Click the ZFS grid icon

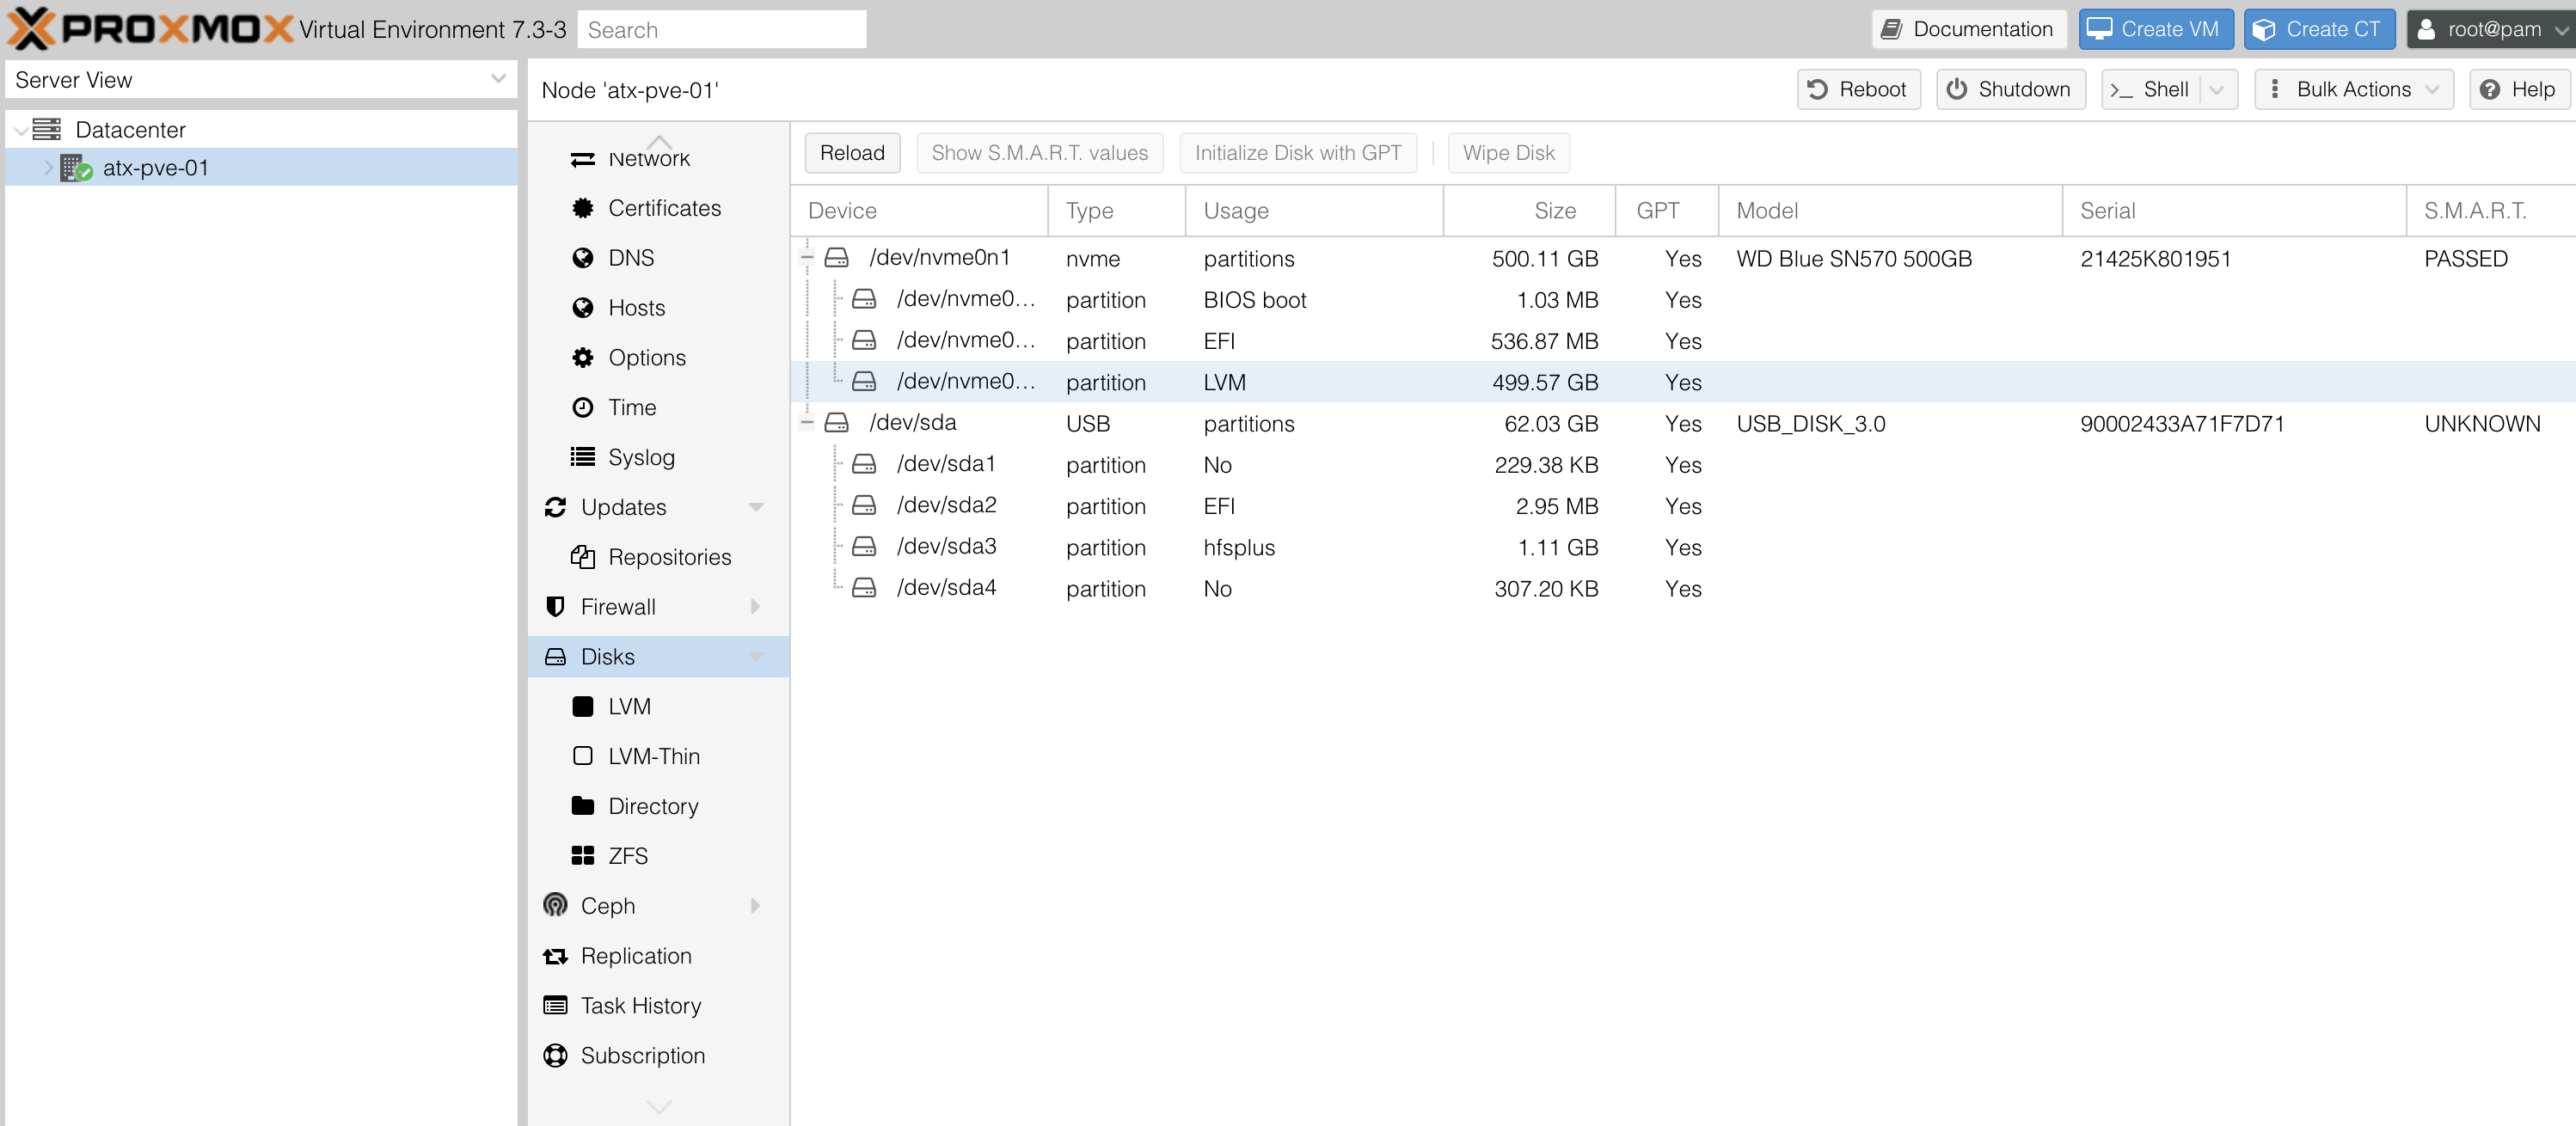coord(582,855)
